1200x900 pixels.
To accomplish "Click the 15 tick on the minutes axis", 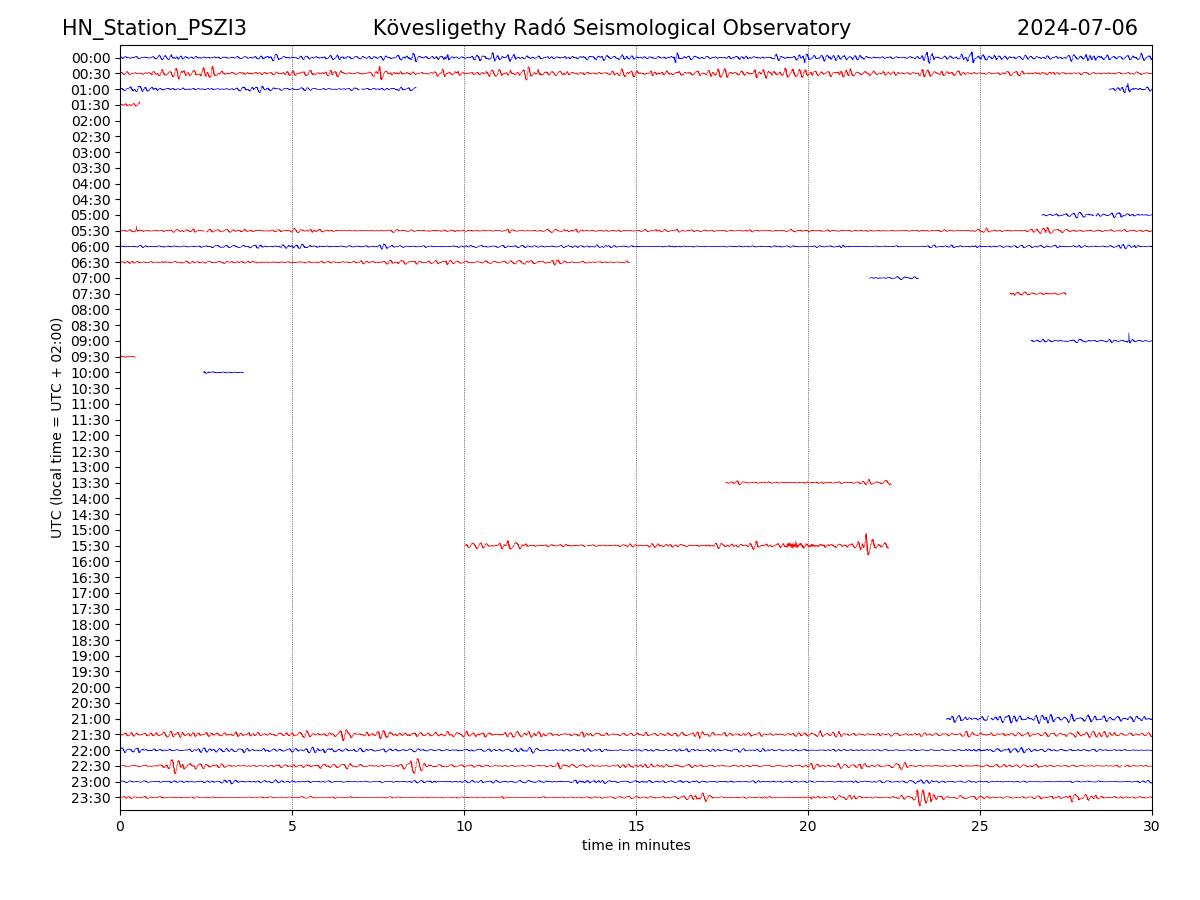I will [x=636, y=826].
